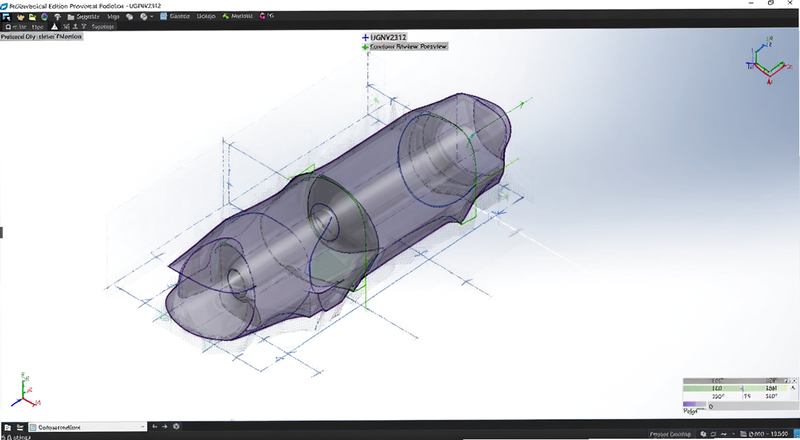Click the Hpe item in second toolbar row
800x440 pixels.
(x=38, y=27)
